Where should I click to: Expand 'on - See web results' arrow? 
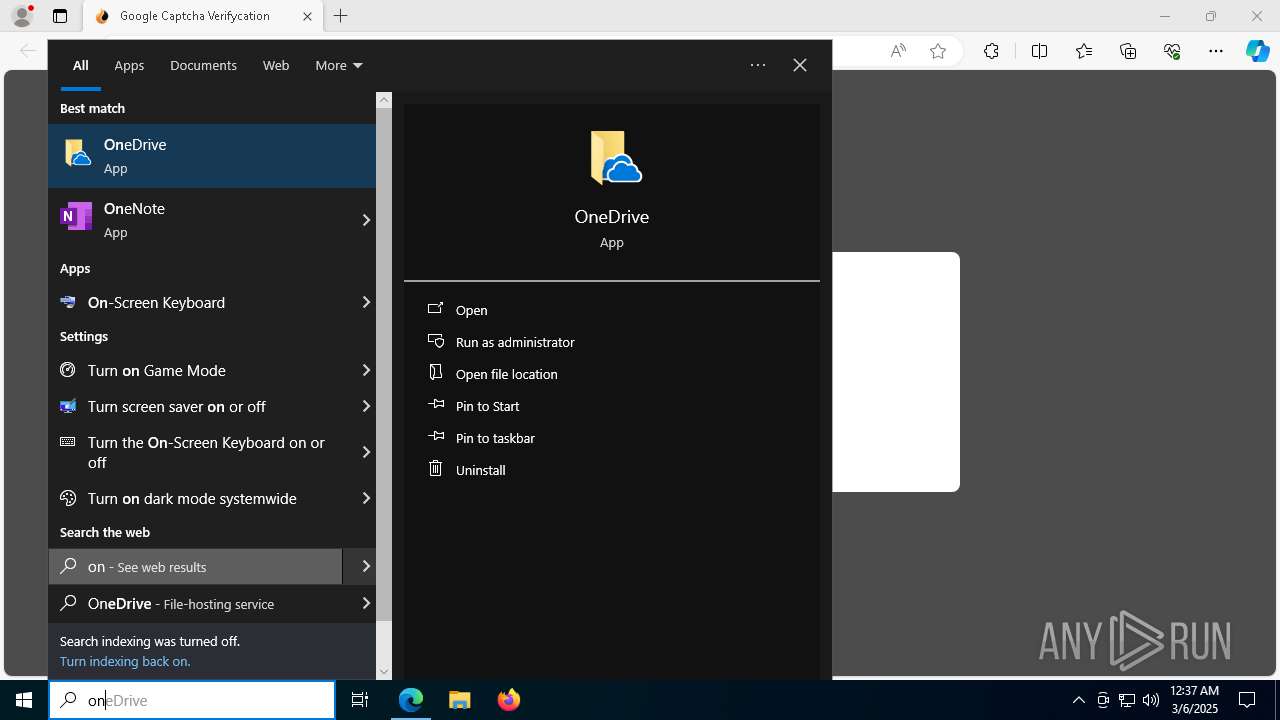pyautogui.click(x=366, y=566)
